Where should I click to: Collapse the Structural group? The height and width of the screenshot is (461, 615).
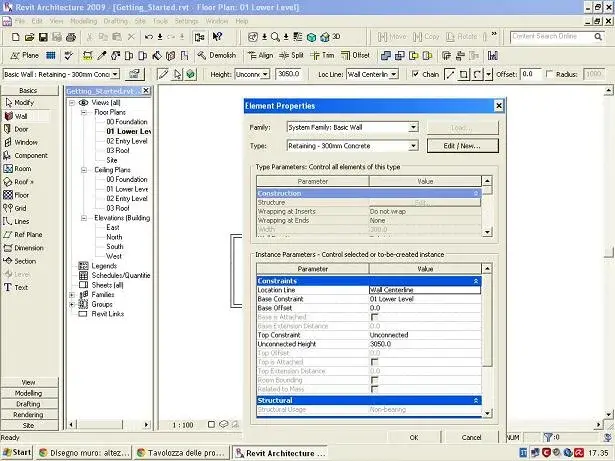pyautogui.click(x=476, y=401)
